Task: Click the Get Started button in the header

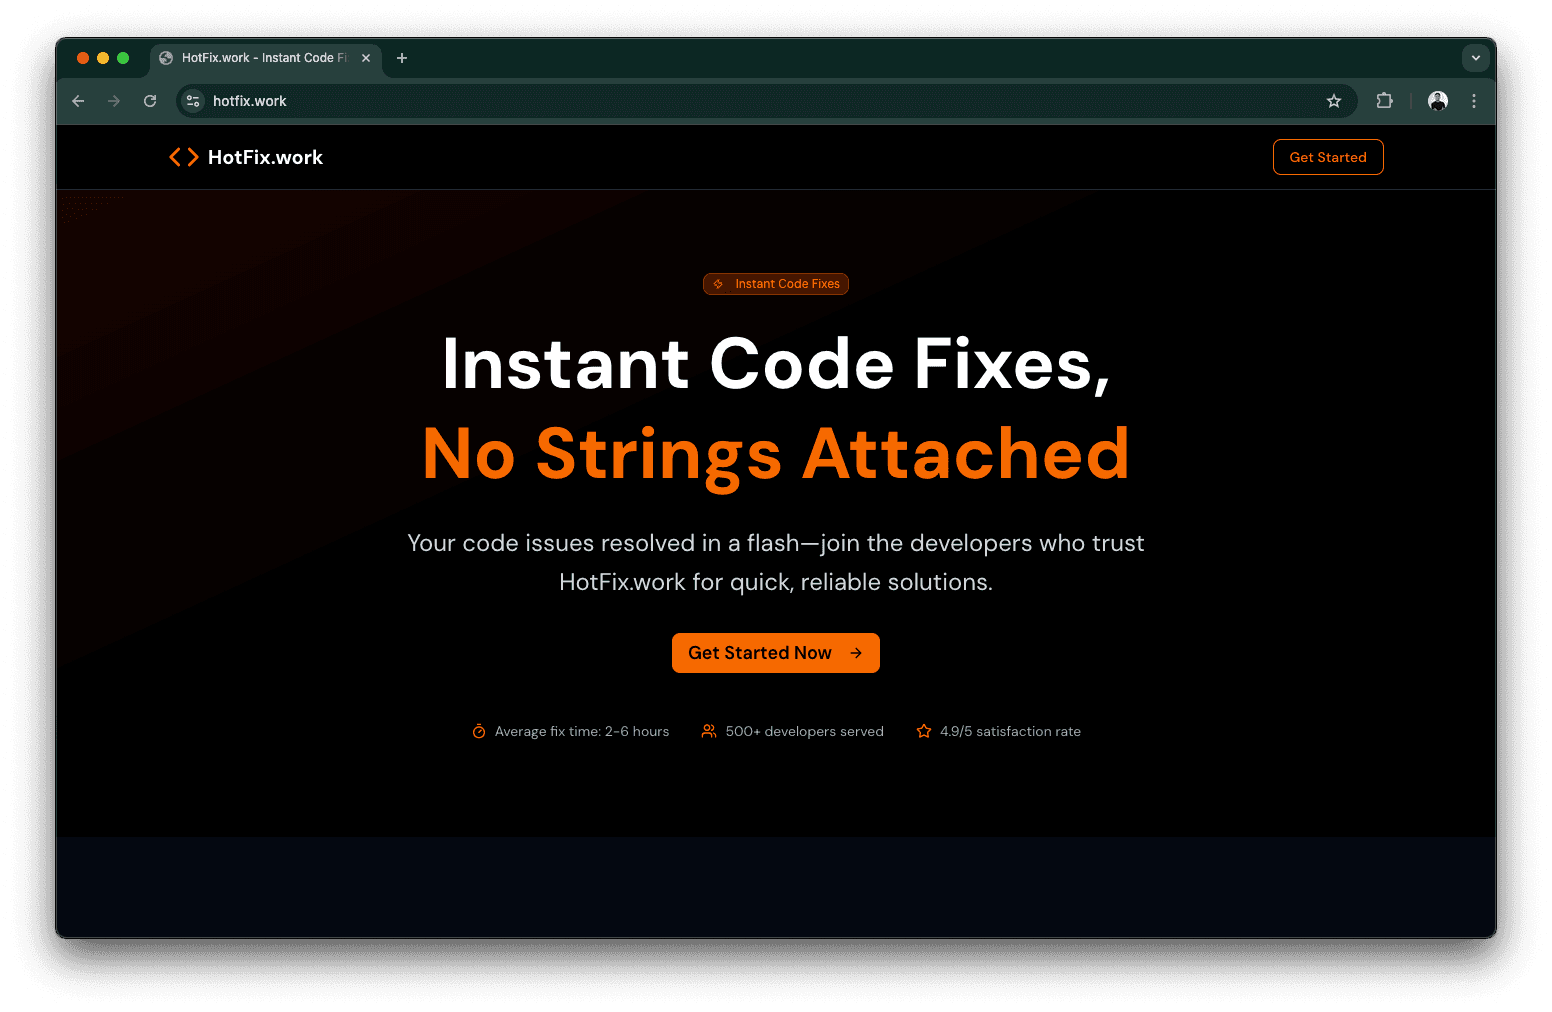Action: [1328, 157]
